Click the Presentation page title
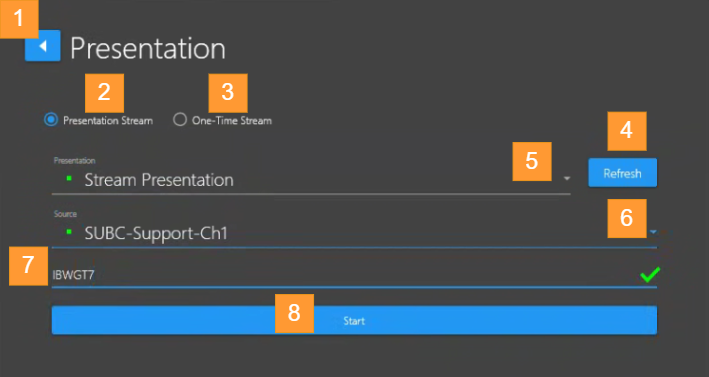This screenshot has width=709, height=377. [147, 48]
